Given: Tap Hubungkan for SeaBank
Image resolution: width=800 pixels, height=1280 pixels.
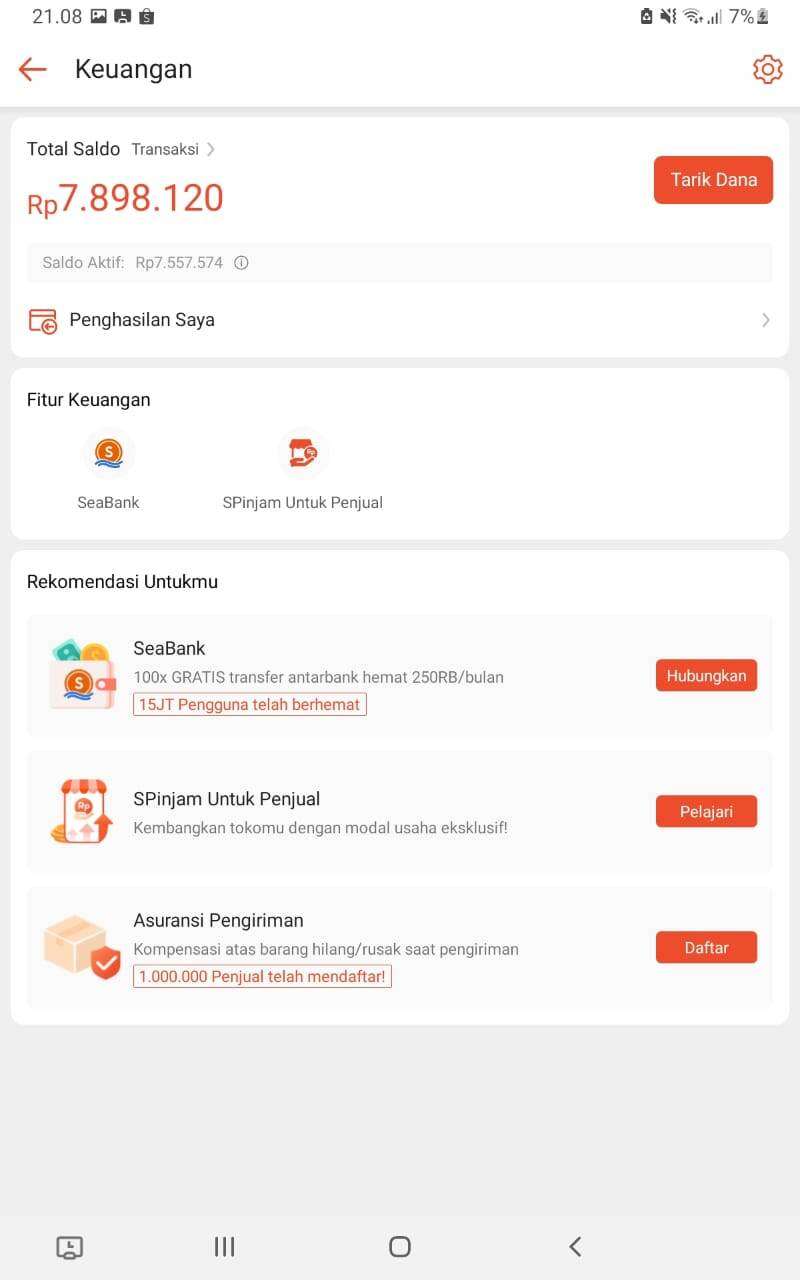Looking at the screenshot, I should tap(706, 675).
